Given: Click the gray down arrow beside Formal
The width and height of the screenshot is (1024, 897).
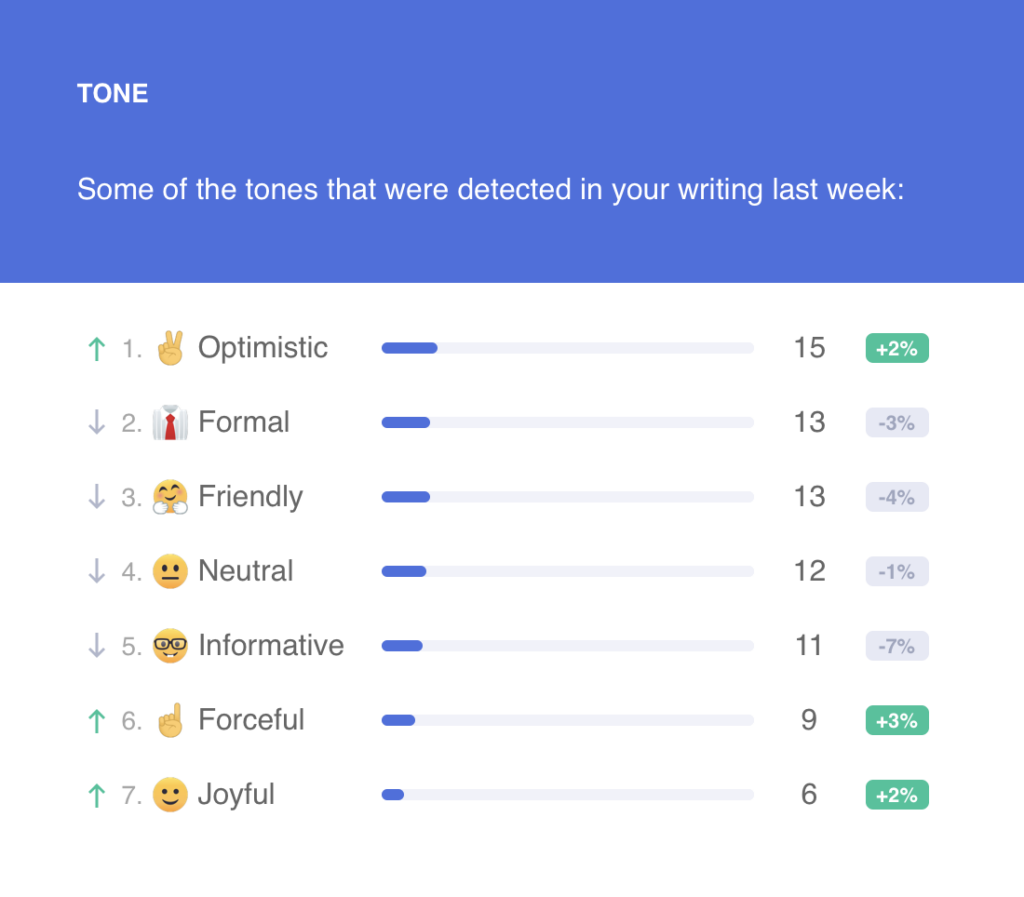Looking at the screenshot, I should point(97,422).
